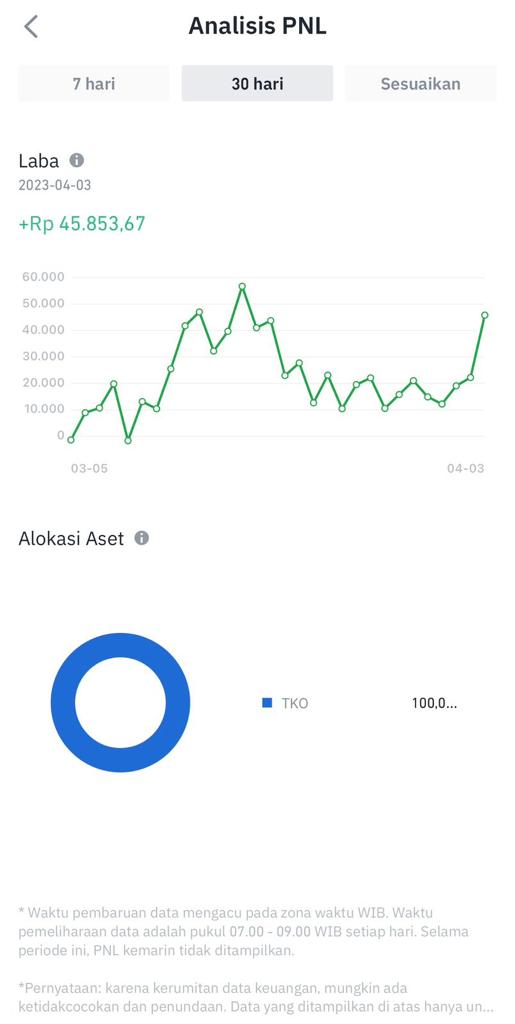Select the 7 hari tab

[x=94, y=84]
